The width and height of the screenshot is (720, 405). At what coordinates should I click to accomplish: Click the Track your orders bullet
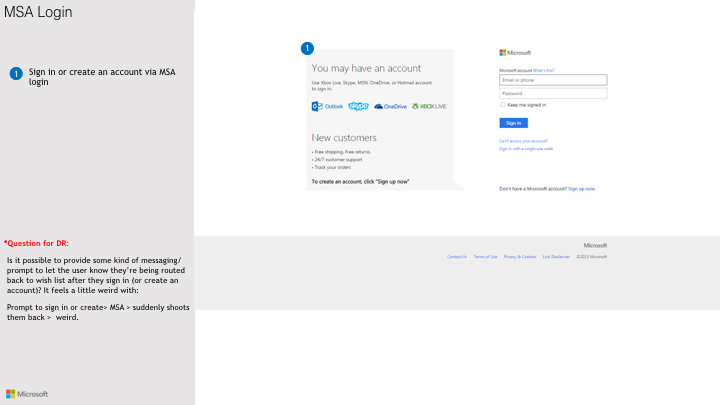[331, 168]
